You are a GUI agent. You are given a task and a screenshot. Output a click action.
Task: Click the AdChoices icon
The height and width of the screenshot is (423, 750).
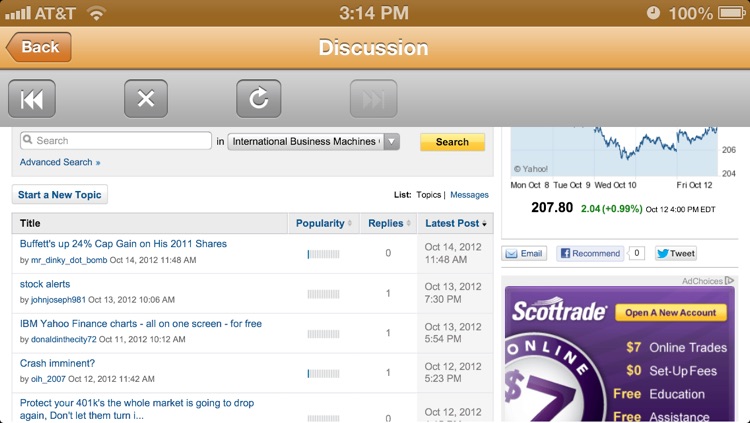[729, 280]
